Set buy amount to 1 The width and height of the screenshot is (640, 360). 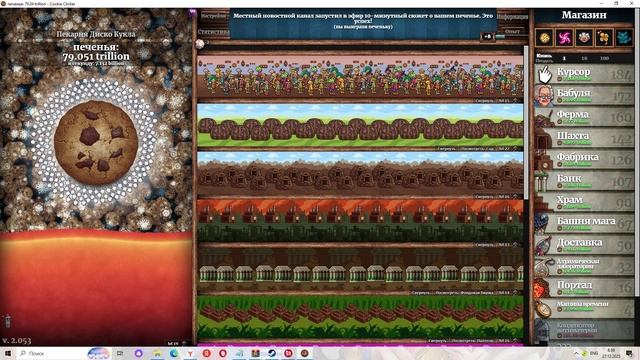[564, 58]
